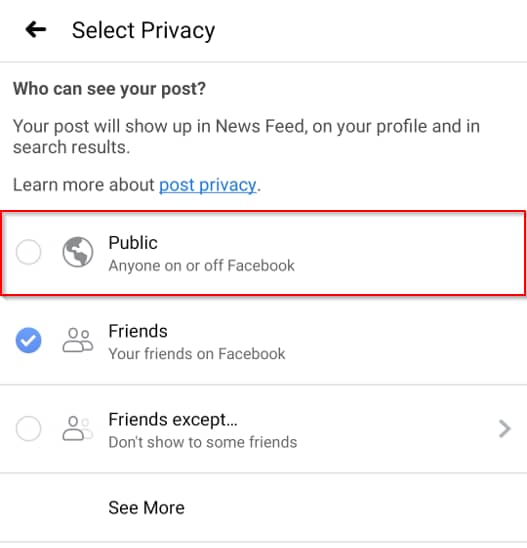Click the 'Who can see your post?' heading

click(x=109, y=89)
